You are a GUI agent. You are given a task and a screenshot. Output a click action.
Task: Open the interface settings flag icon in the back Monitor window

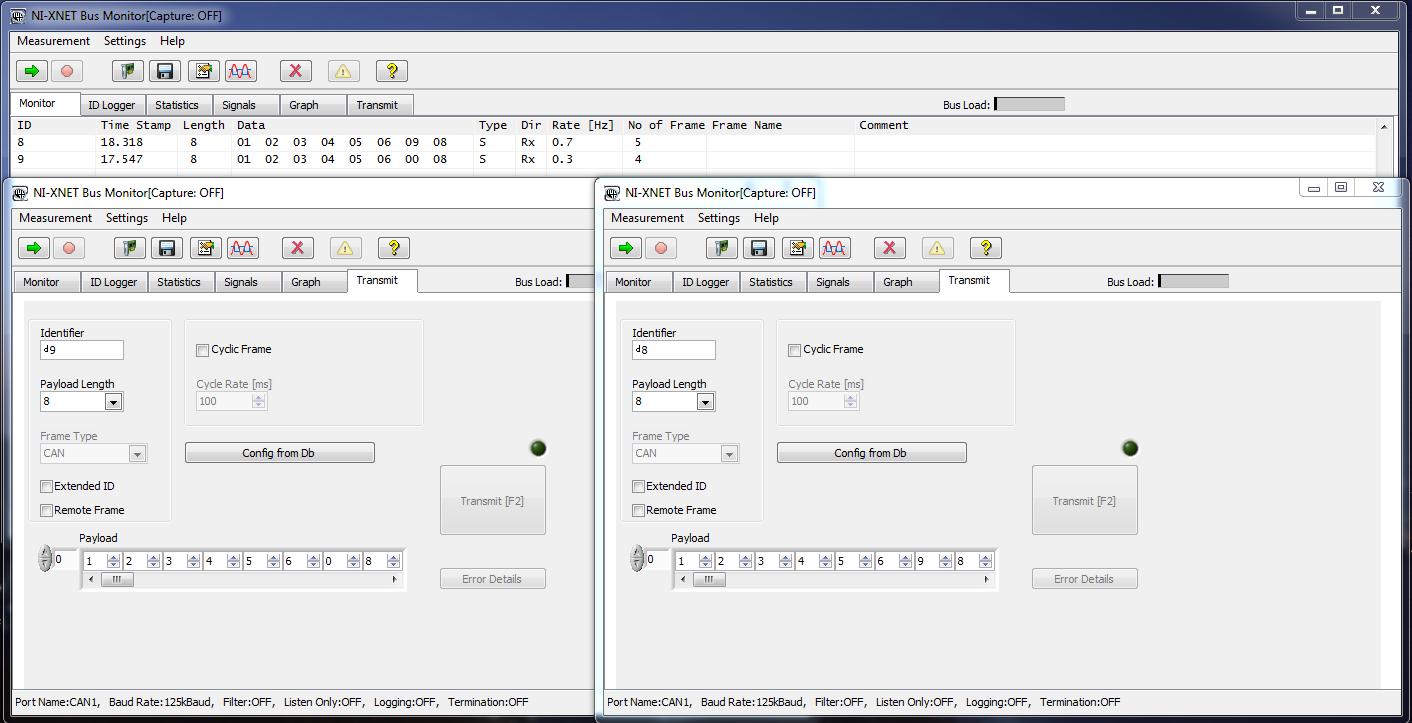pos(127,71)
